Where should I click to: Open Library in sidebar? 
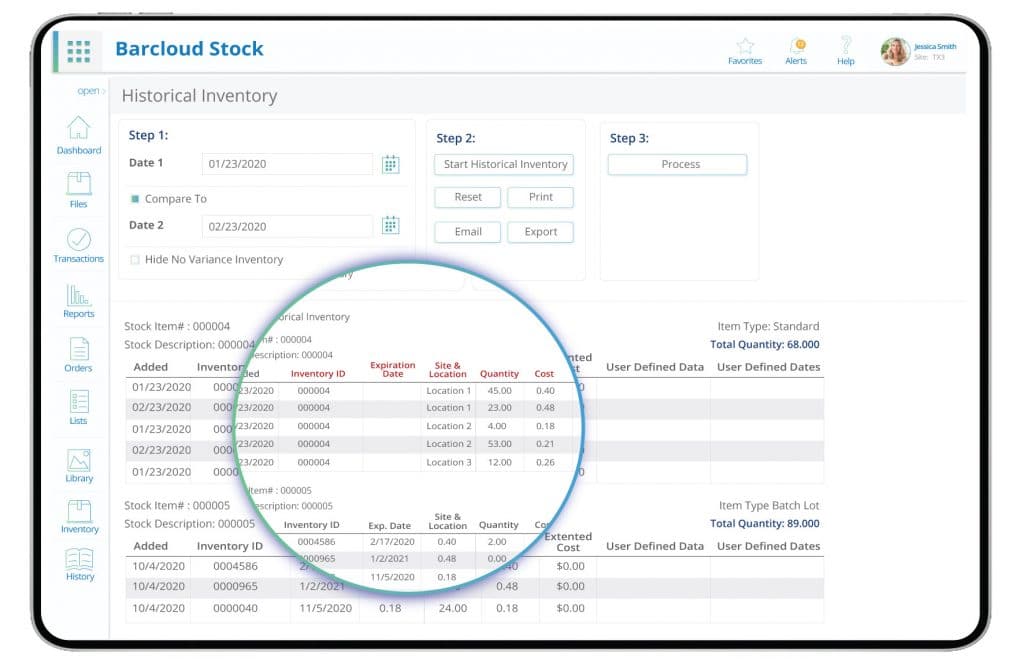coord(79,466)
